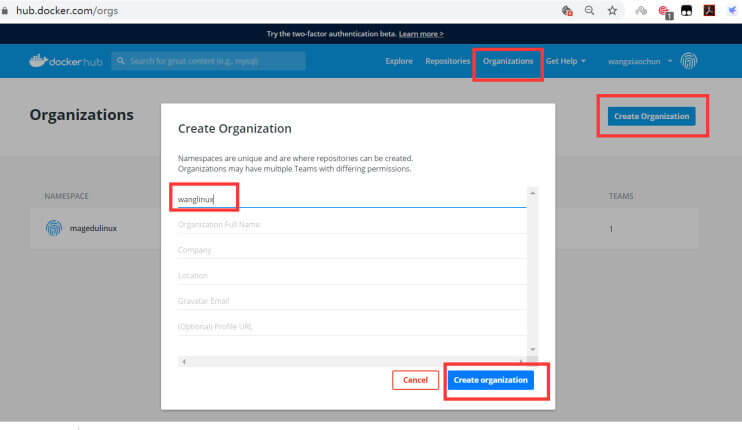Click the browser address bar URL

[x=67, y=10]
